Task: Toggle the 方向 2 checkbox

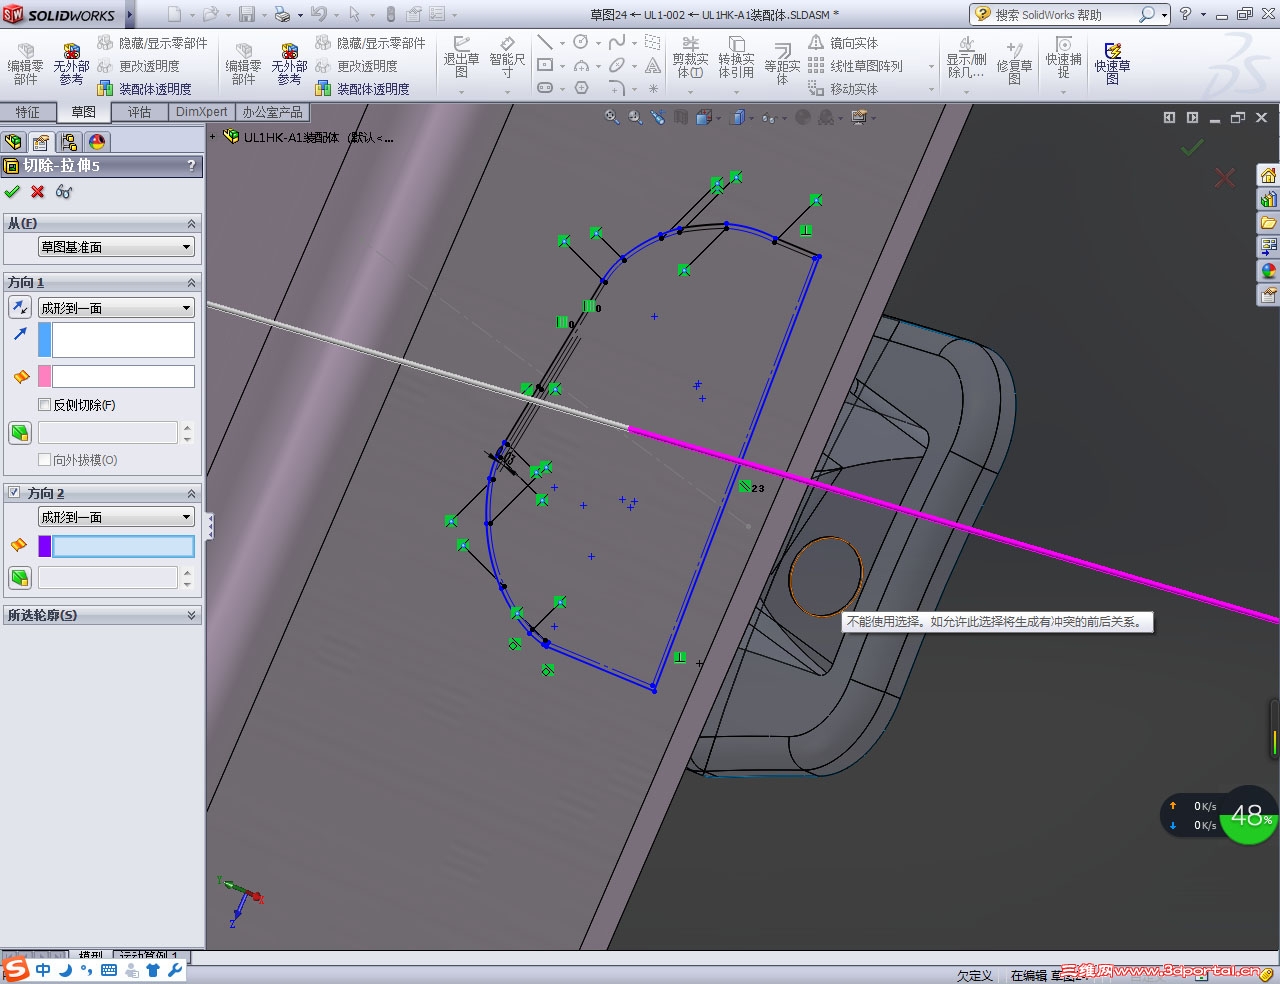Action: coord(14,493)
